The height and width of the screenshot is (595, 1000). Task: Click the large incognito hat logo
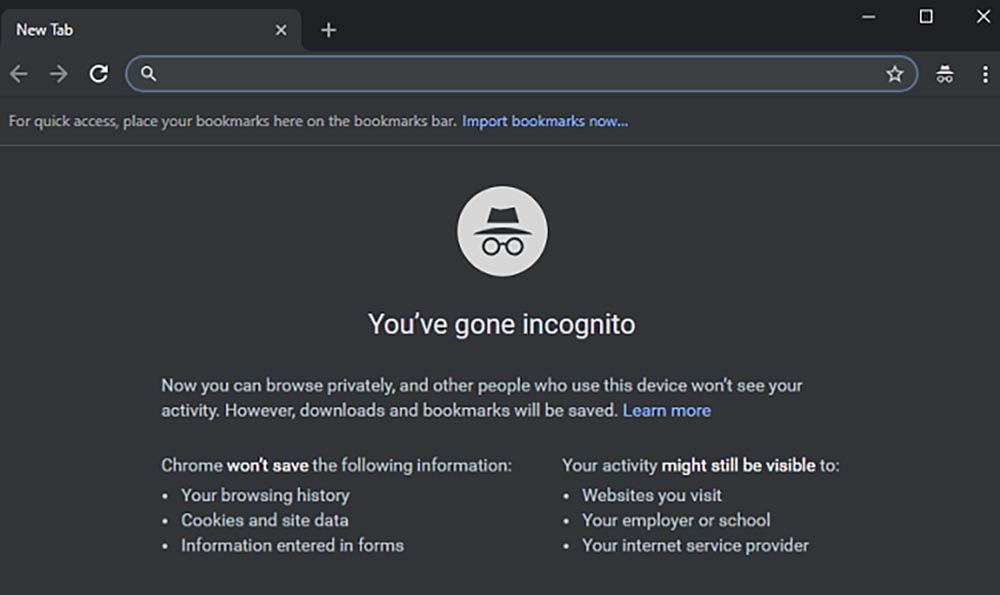pyautogui.click(x=502, y=231)
